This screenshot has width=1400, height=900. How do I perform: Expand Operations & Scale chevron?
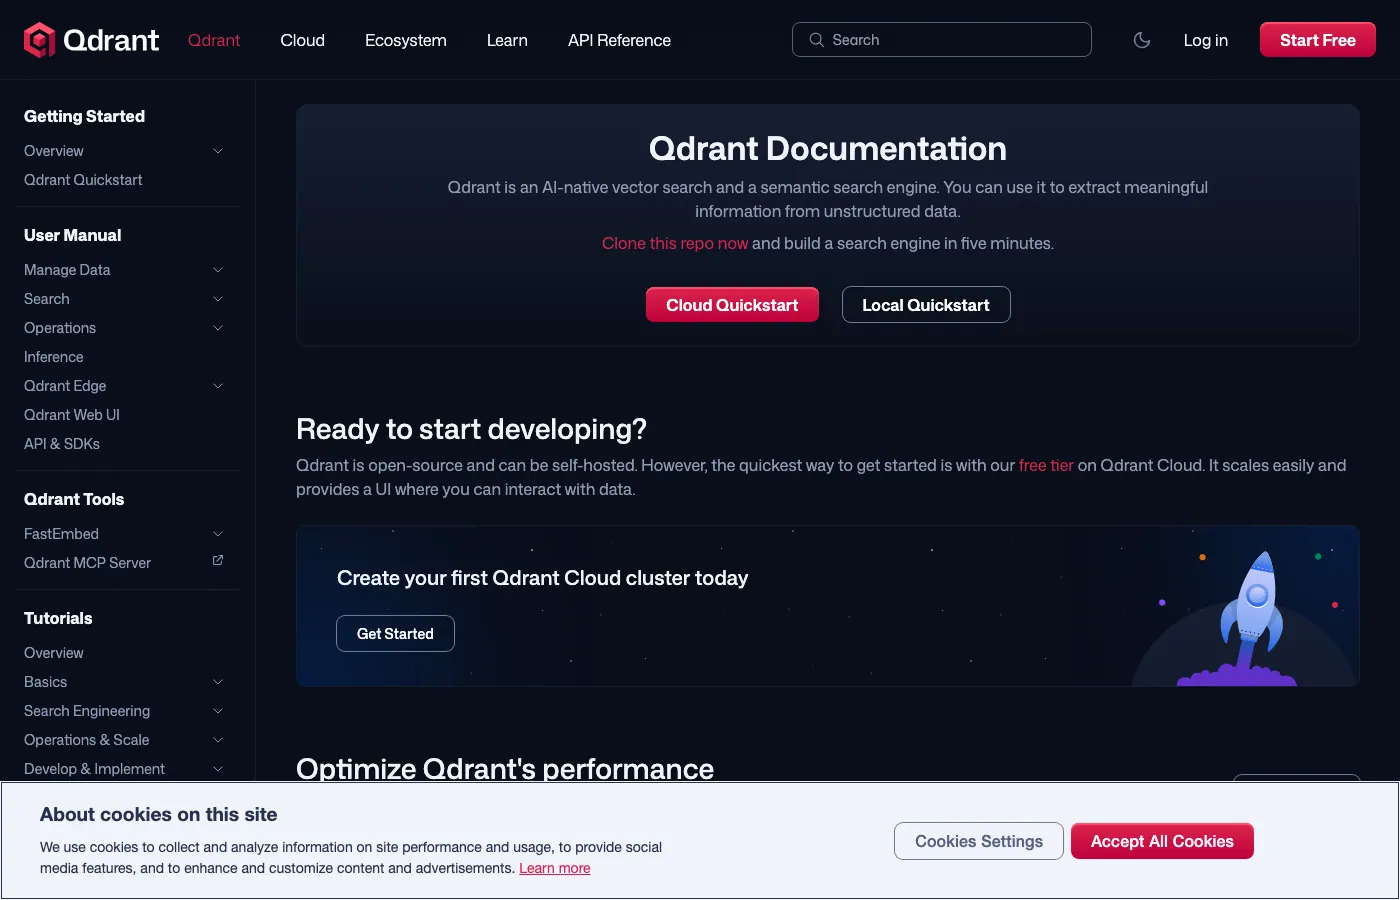point(218,740)
